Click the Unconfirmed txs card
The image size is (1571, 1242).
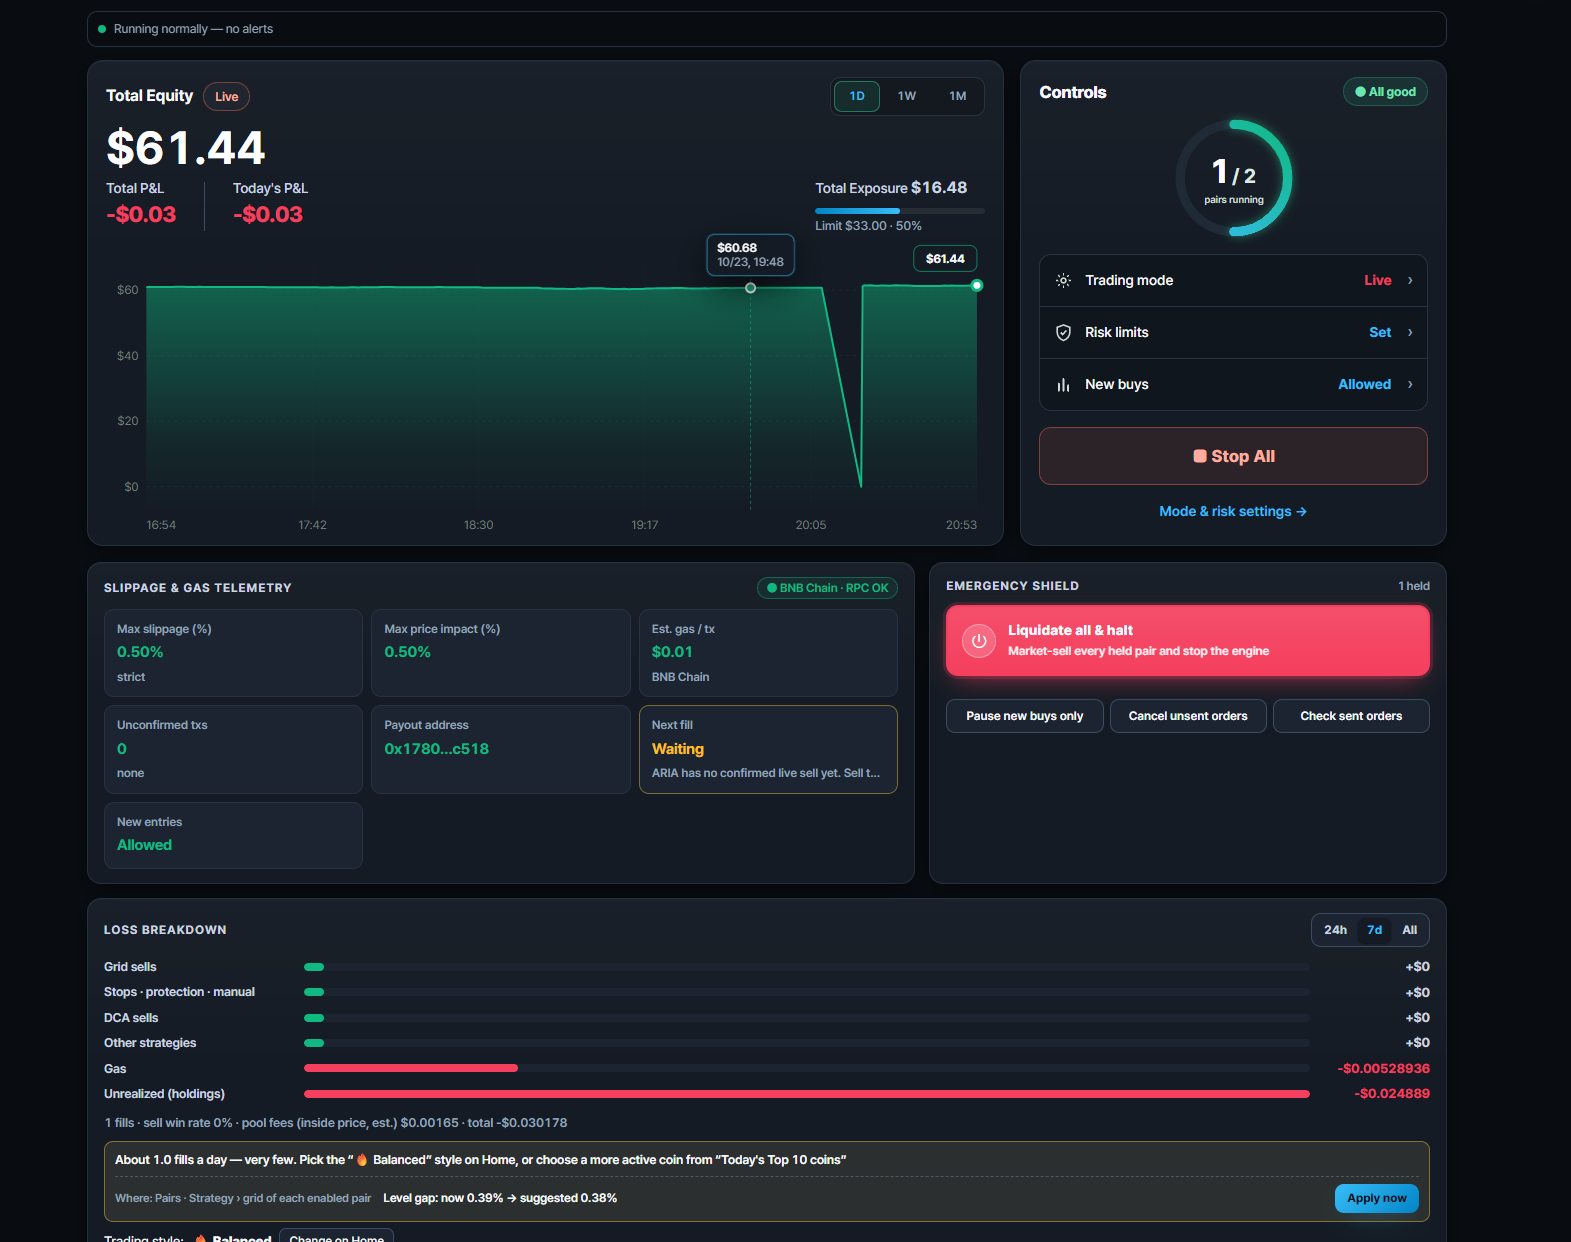point(233,749)
